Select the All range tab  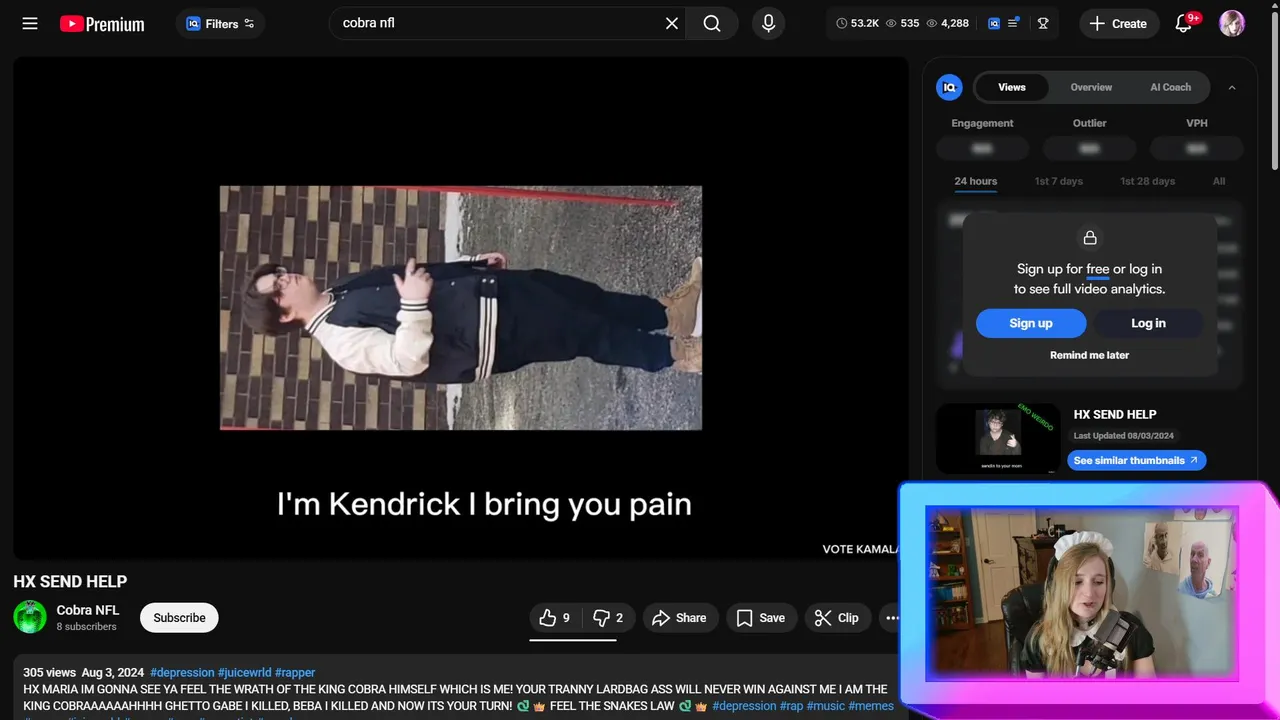1219,182
